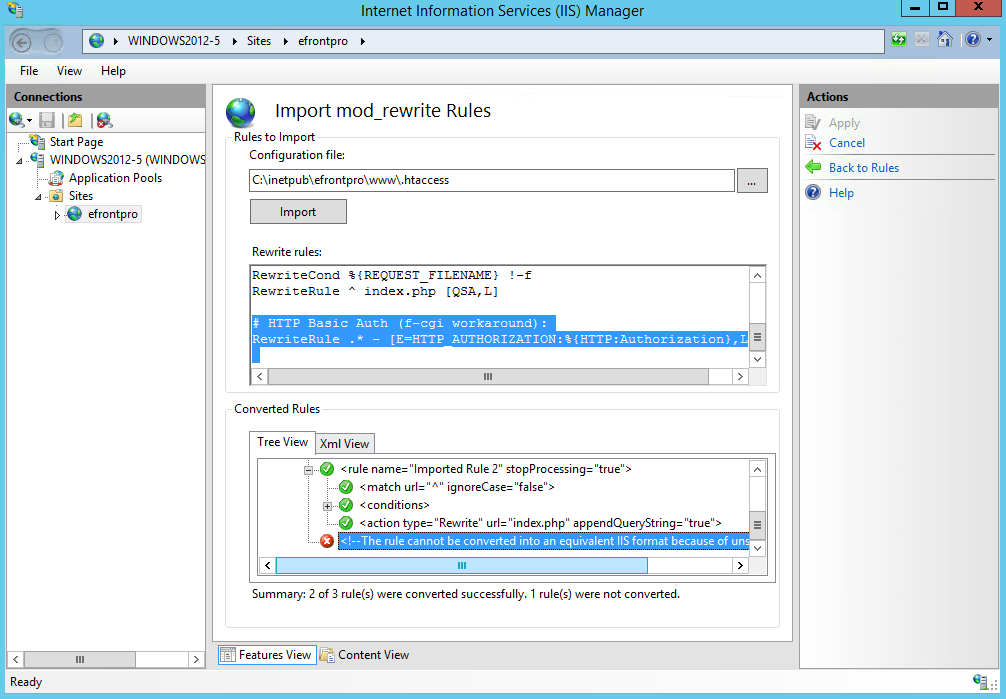Select the Start Page tree item

[76, 141]
